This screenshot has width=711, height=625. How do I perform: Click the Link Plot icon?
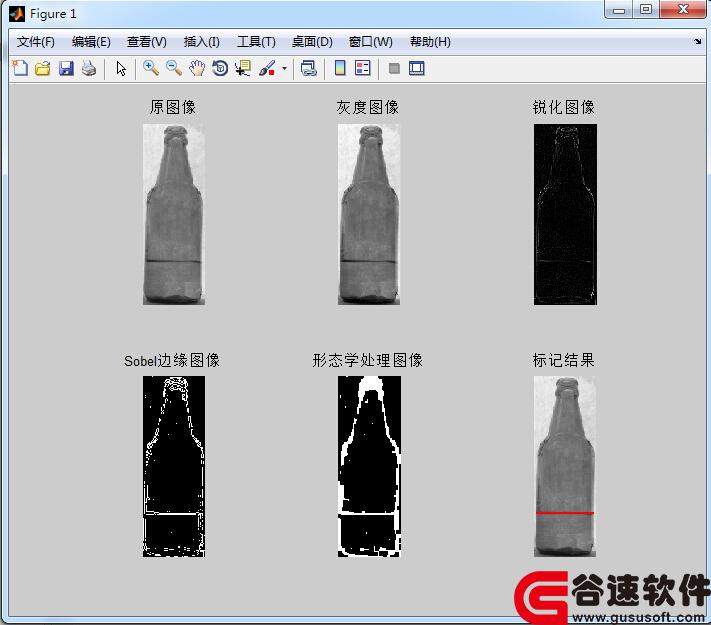(x=309, y=68)
